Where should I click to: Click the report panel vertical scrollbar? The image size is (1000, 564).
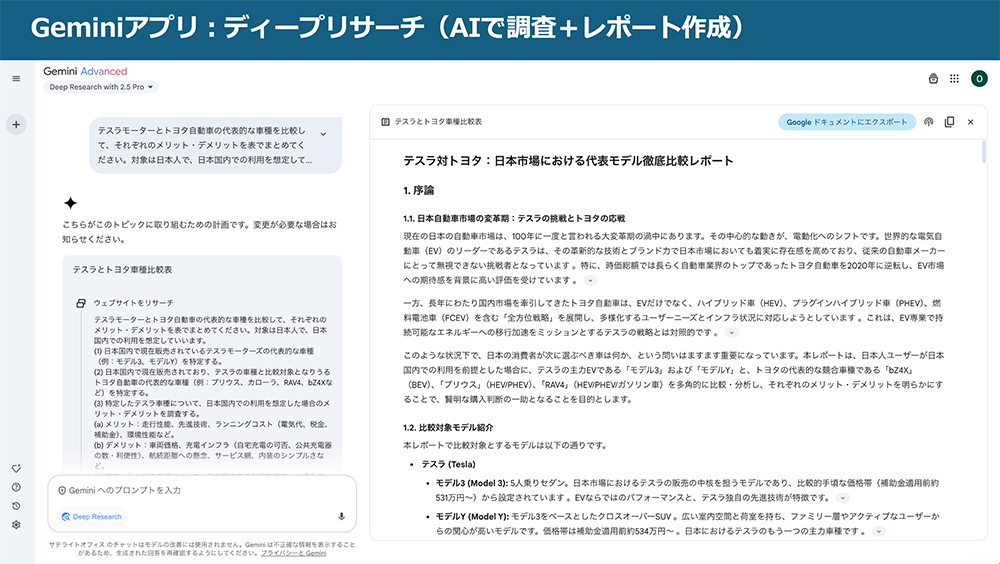point(983,152)
